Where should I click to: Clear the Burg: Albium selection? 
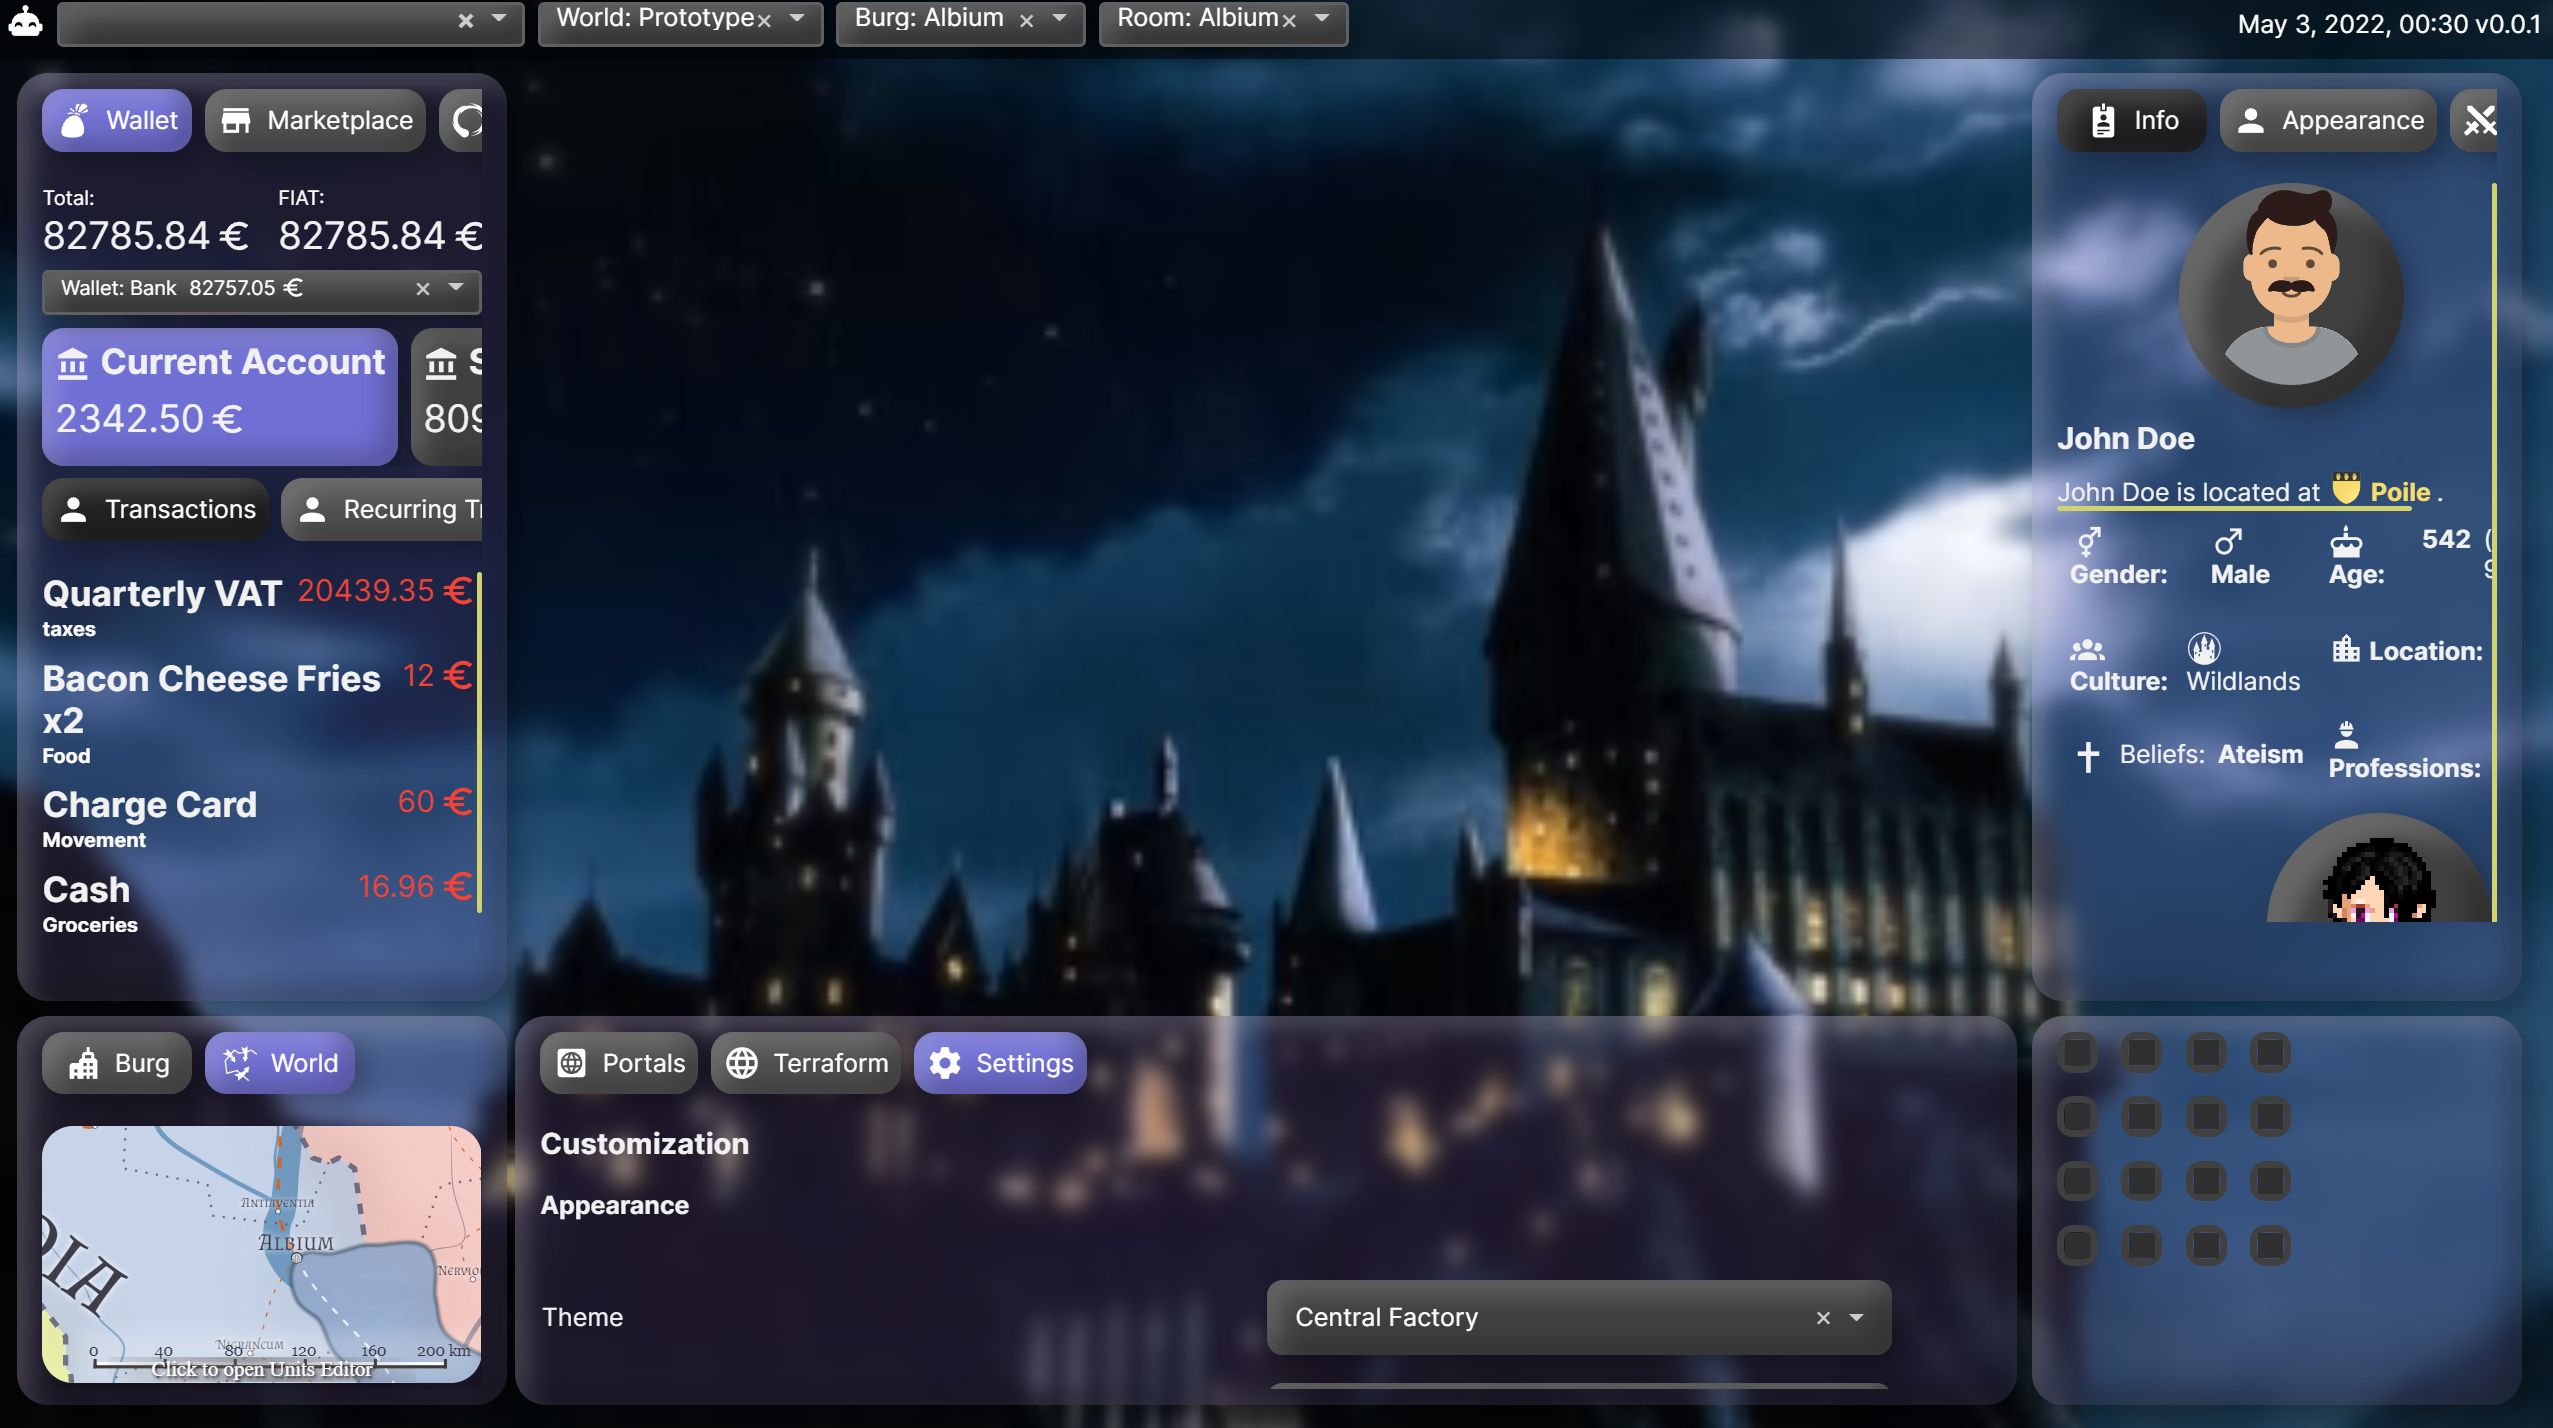pyautogui.click(x=1026, y=21)
